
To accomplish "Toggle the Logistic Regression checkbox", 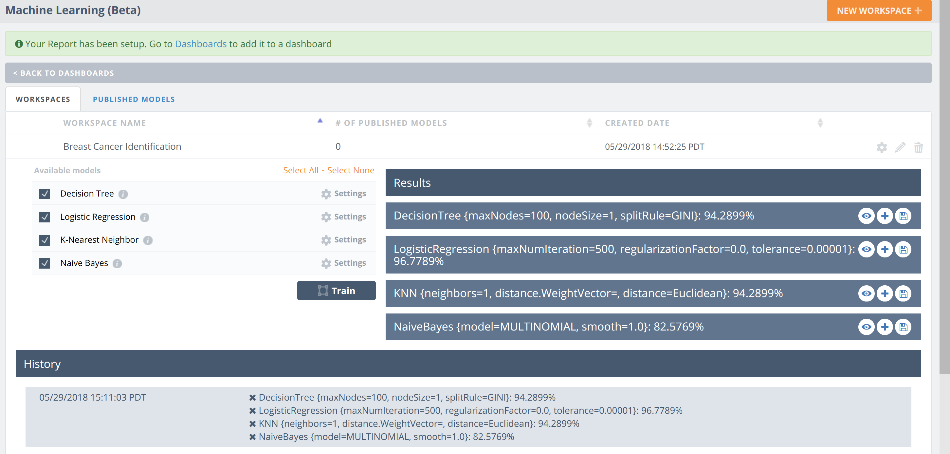I will click(x=44, y=217).
